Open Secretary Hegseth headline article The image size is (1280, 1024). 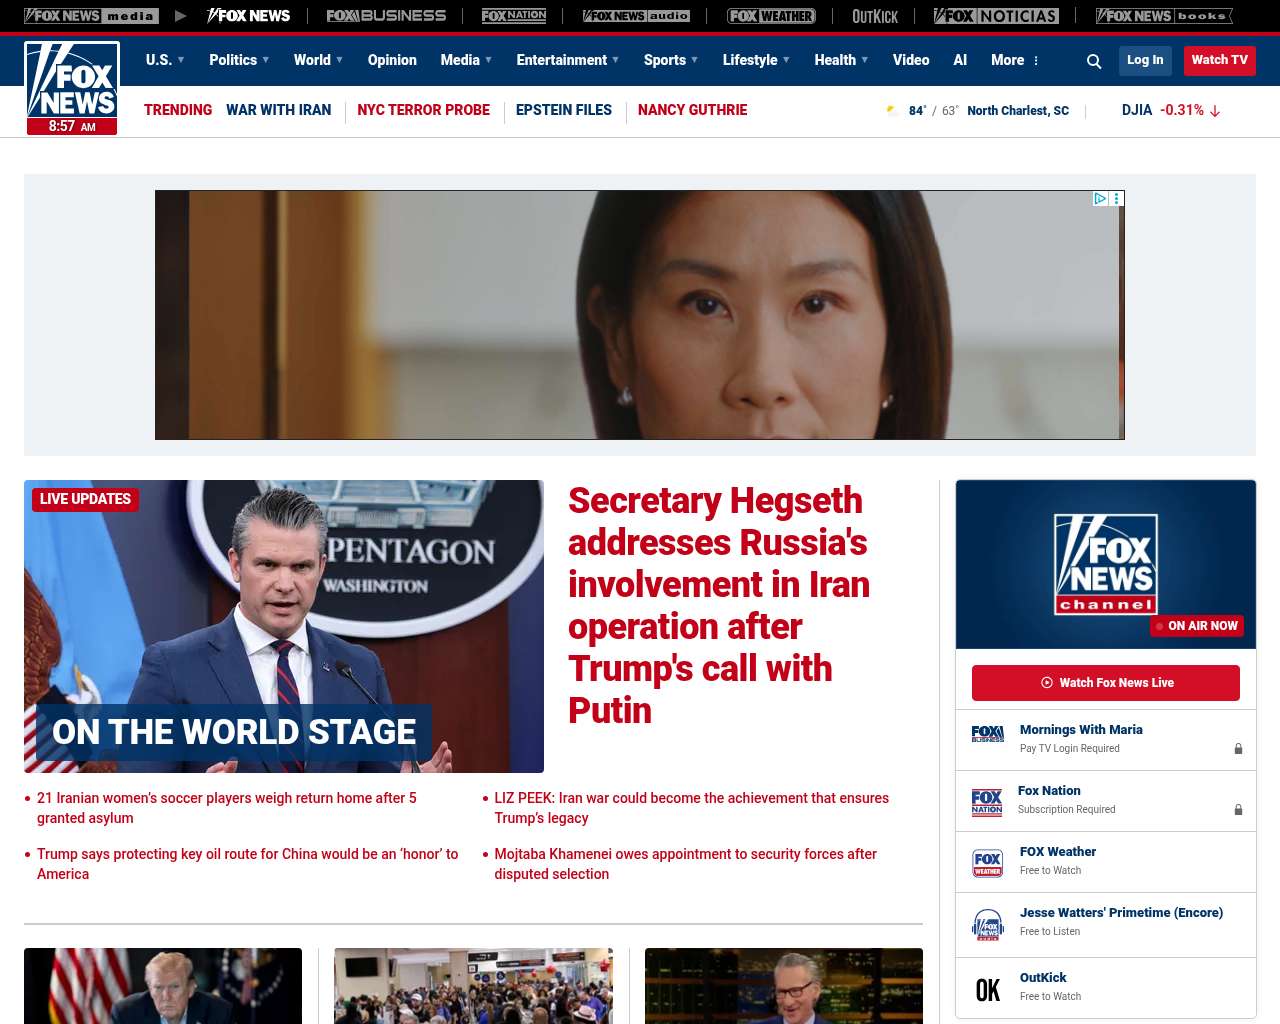(718, 605)
